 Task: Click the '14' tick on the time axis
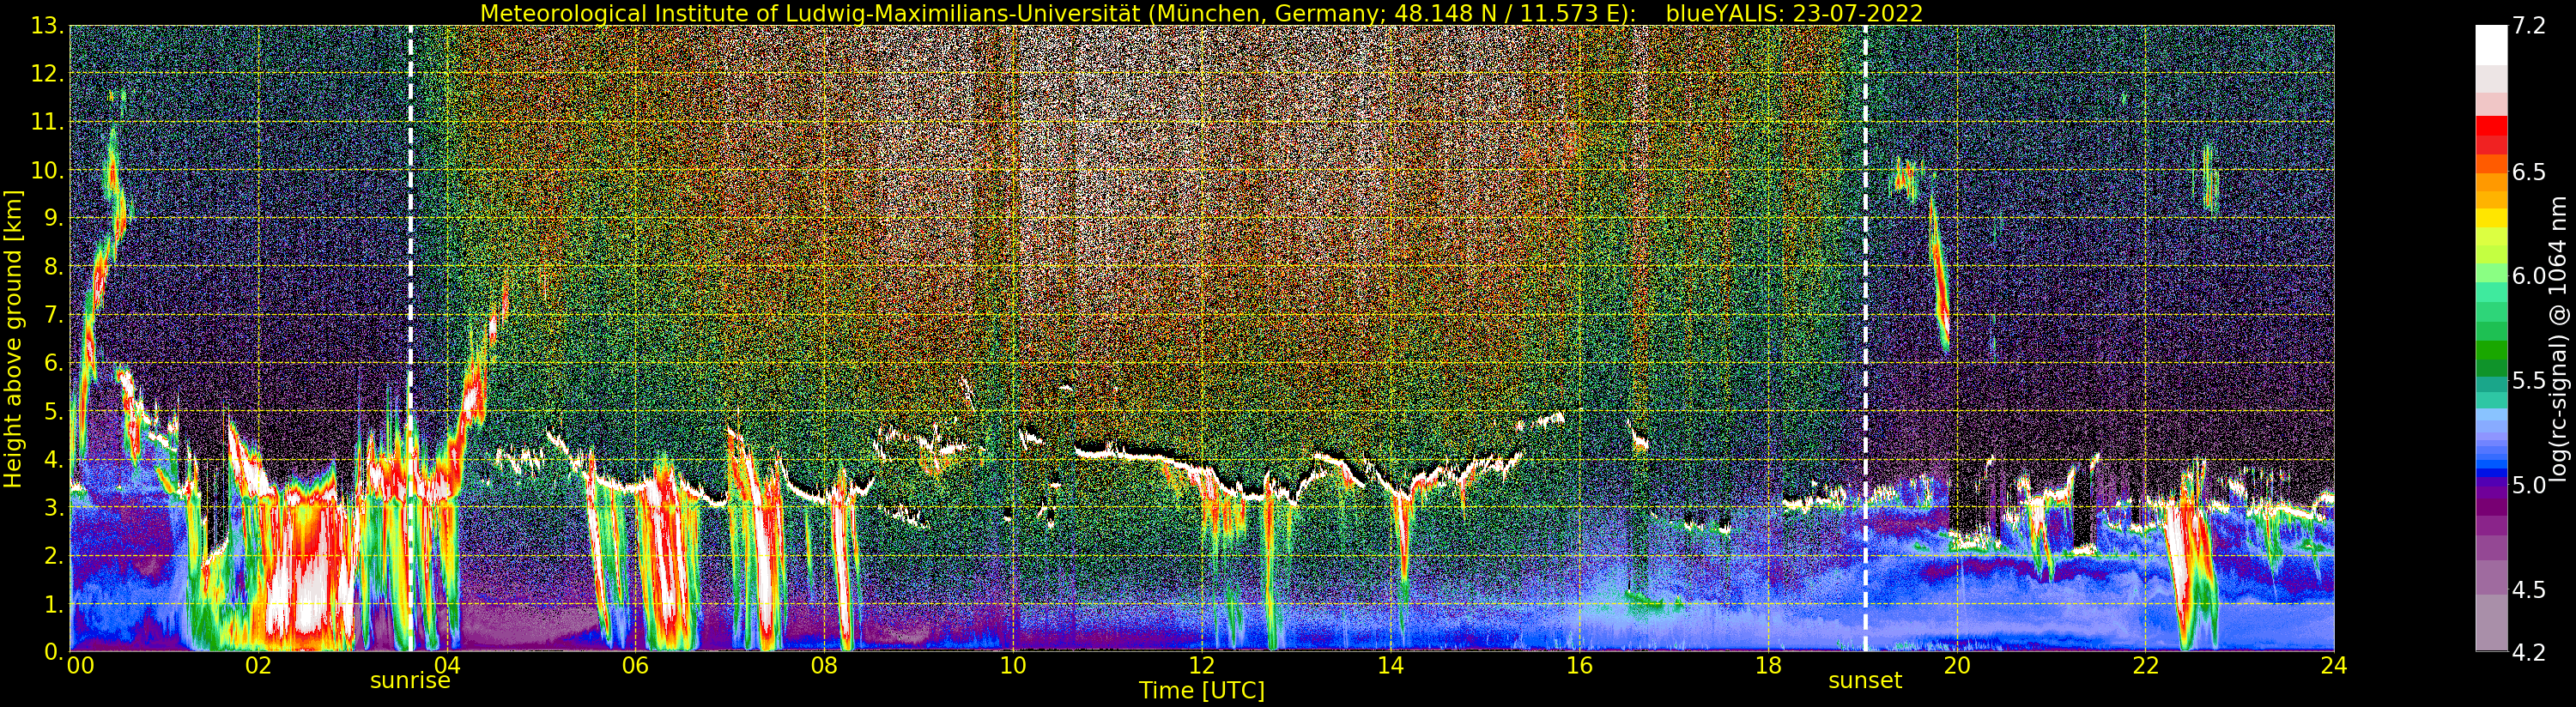pyautogui.click(x=1390, y=666)
